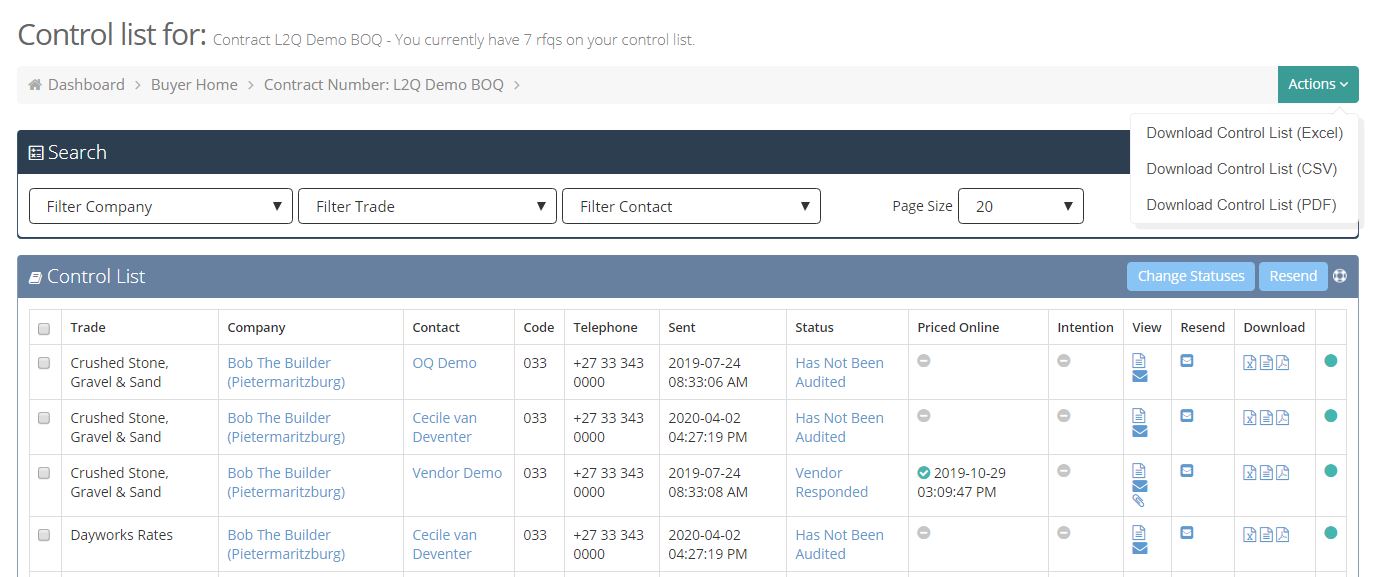Image resolution: width=1381 pixels, height=577 pixels.
Task: View the email in the Dayworks Rates row
Action: pos(1139,549)
